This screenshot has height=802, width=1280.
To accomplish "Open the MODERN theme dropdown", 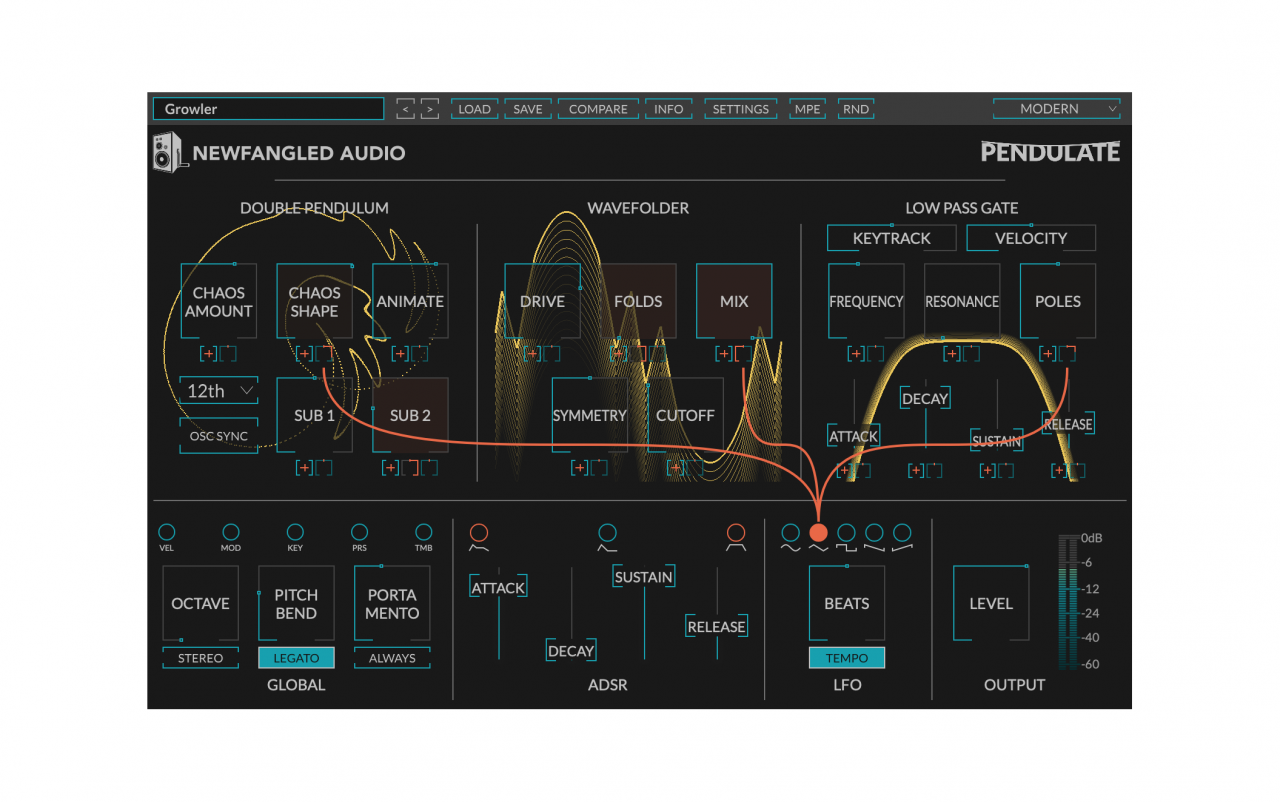I will point(1056,109).
